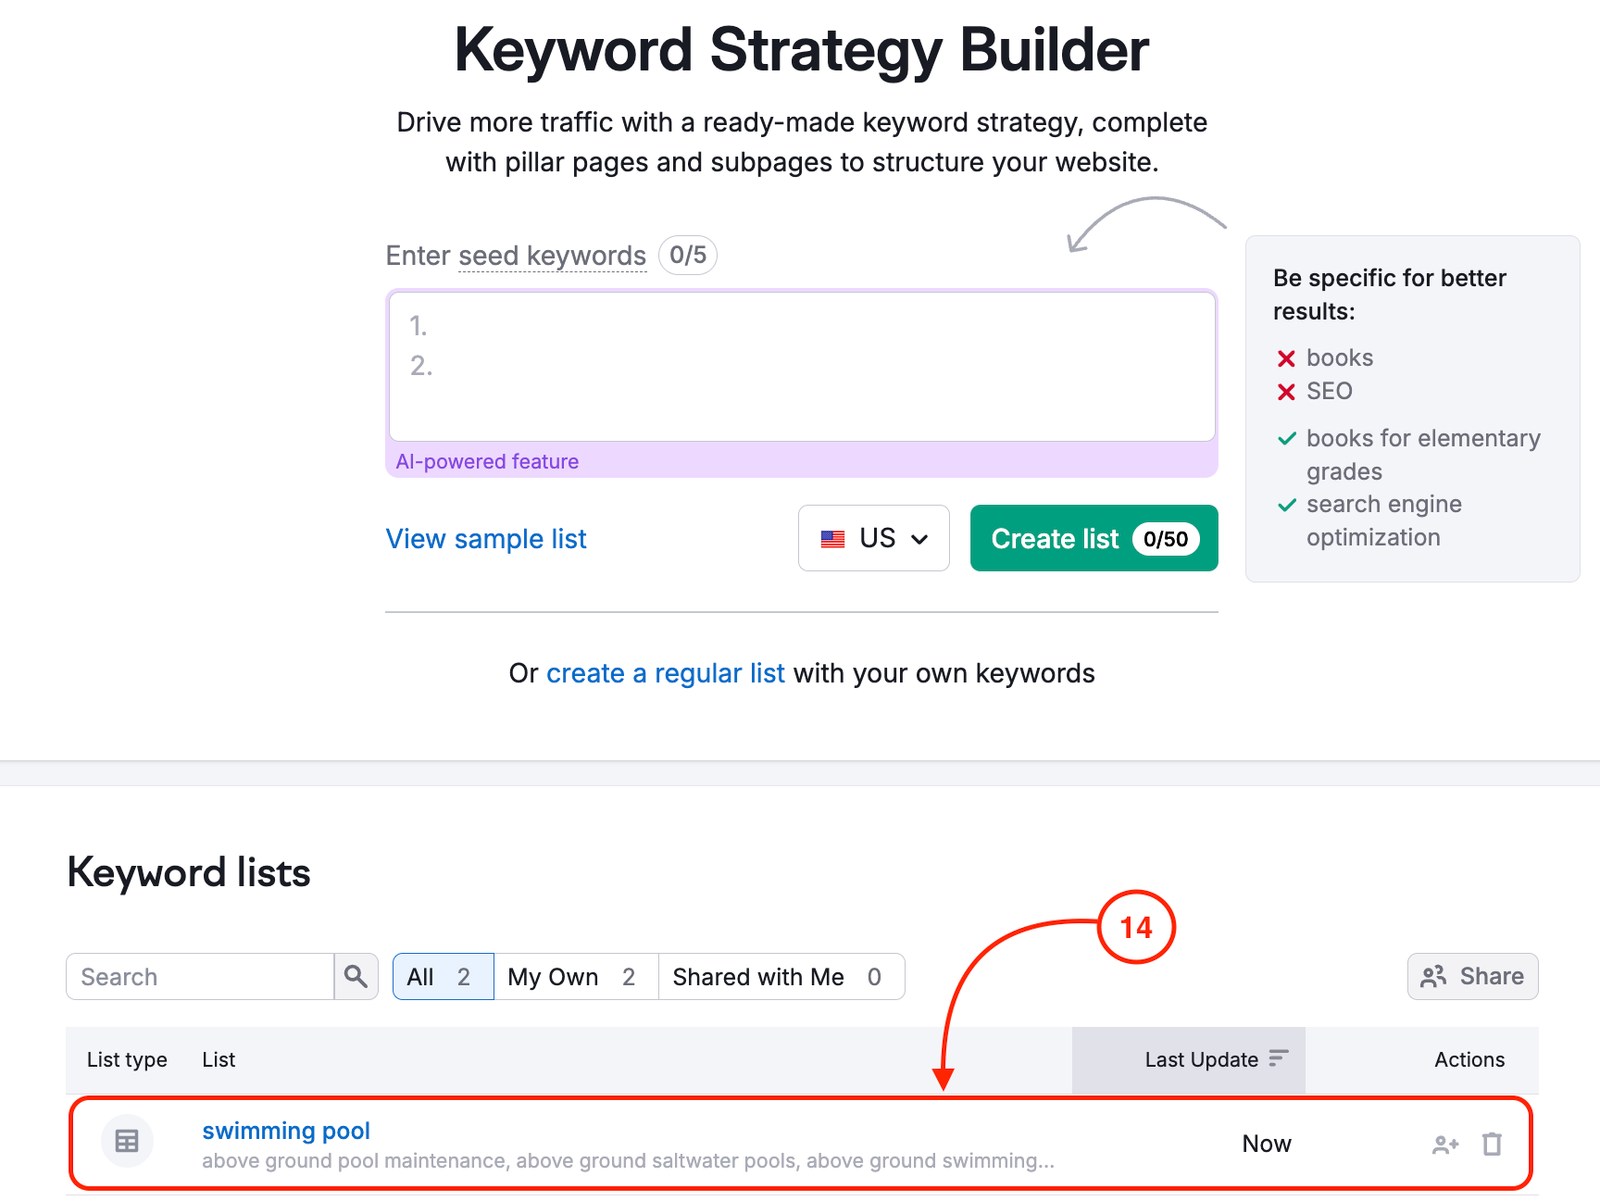Click the US flag icon
This screenshot has width=1600, height=1202.
pyautogui.click(x=831, y=538)
